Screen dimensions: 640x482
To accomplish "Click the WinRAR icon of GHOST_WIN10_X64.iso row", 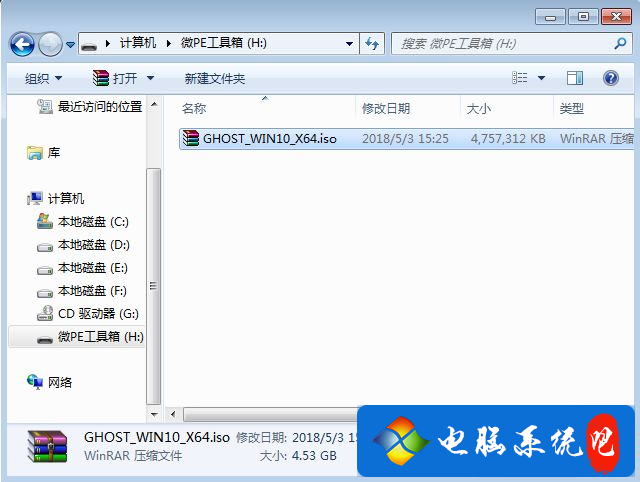I will tap(191, 138).
